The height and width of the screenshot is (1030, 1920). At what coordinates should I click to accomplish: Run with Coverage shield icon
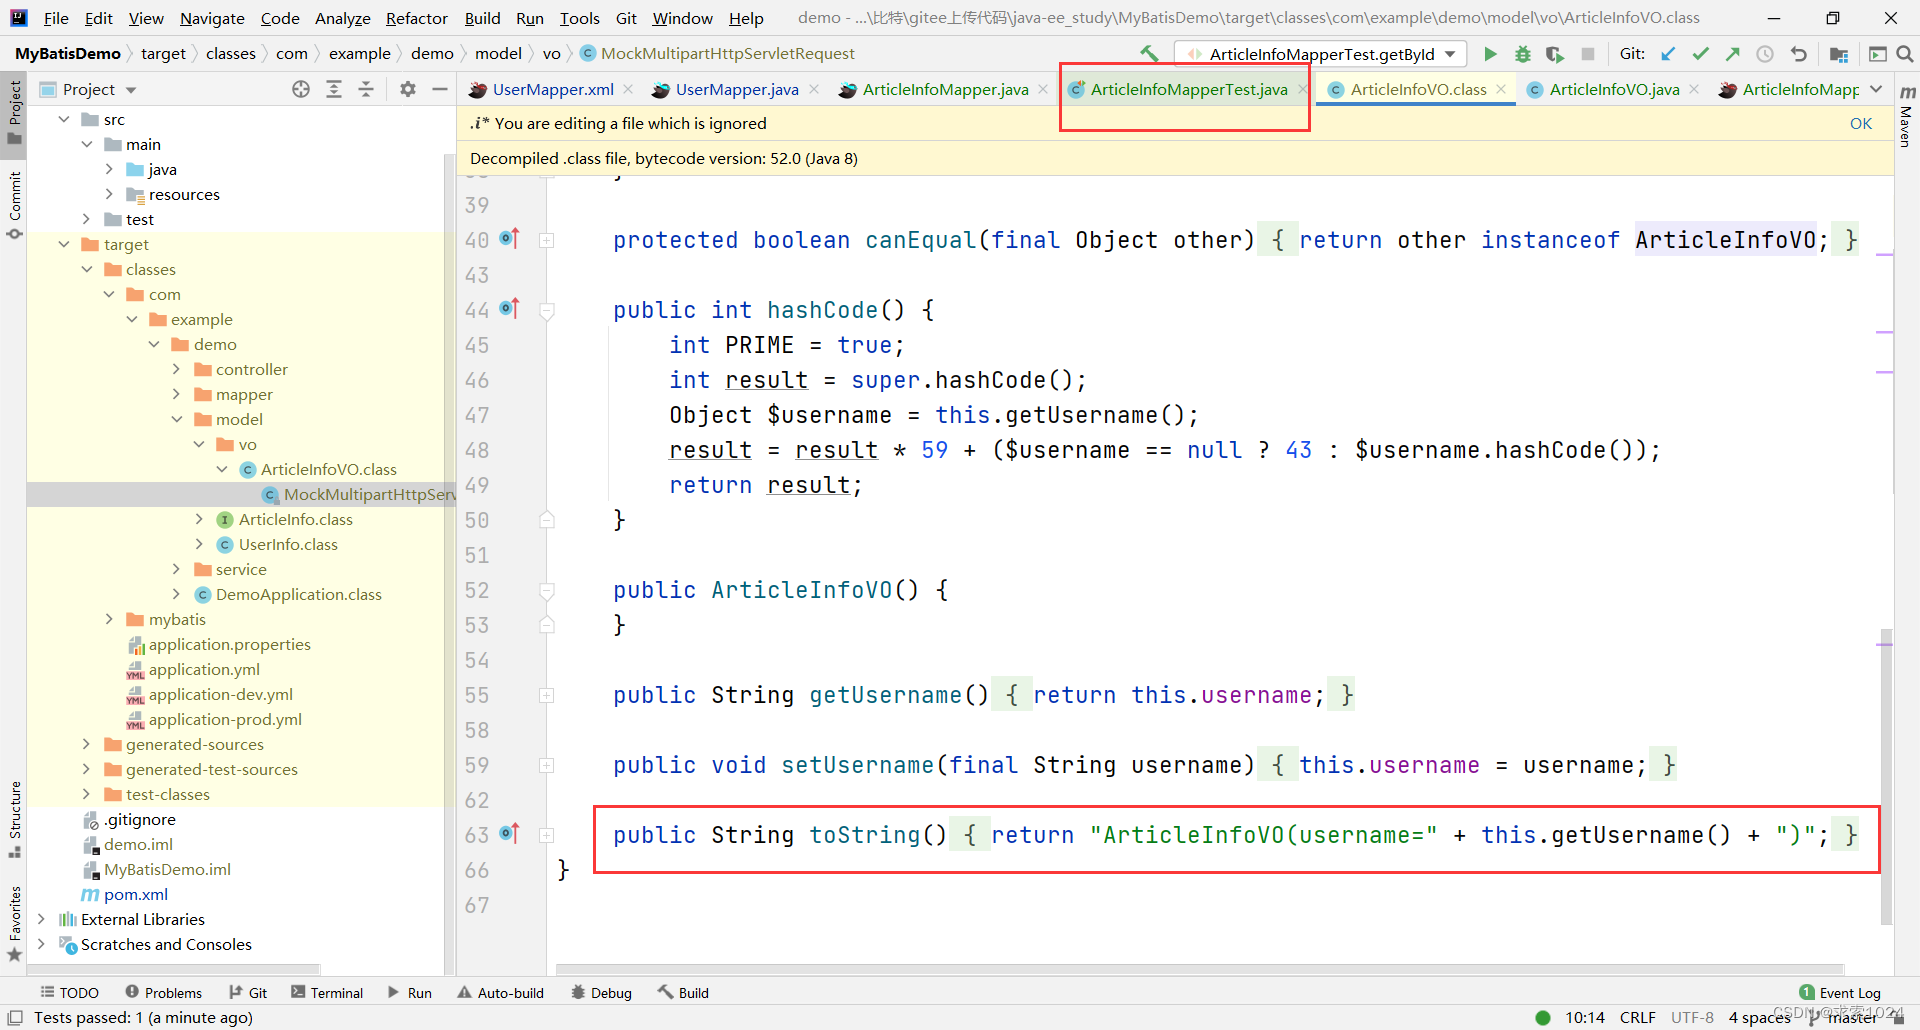coord(1554,54)
